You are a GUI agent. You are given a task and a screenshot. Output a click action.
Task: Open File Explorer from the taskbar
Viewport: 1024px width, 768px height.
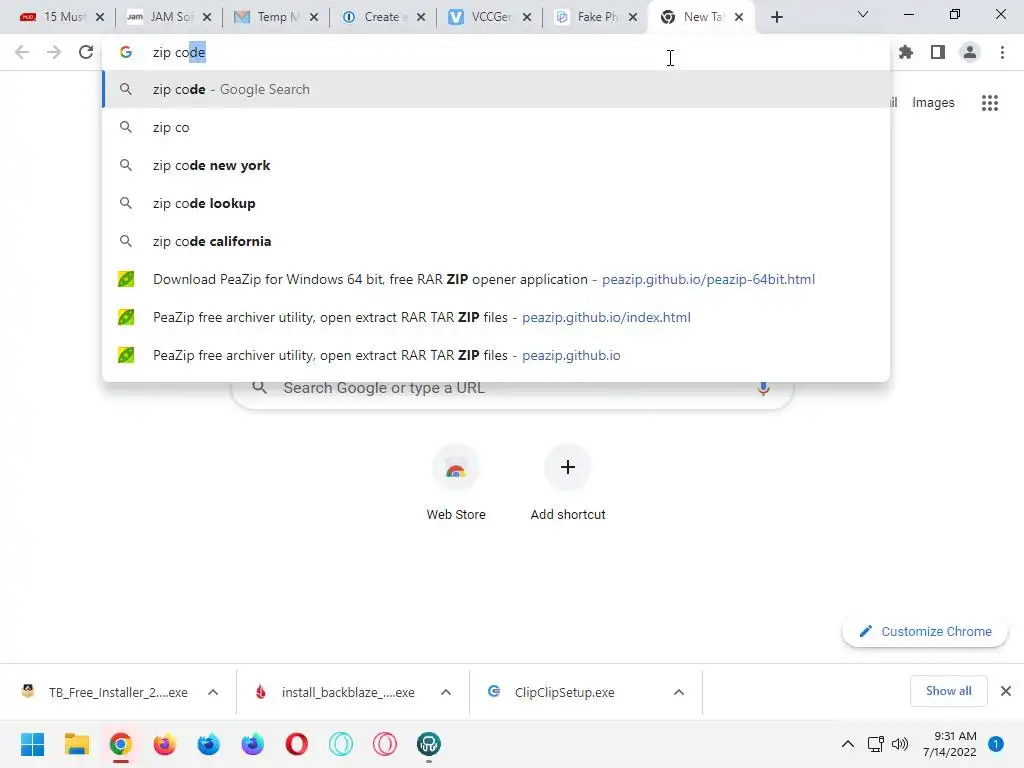[x=76, y=744]
